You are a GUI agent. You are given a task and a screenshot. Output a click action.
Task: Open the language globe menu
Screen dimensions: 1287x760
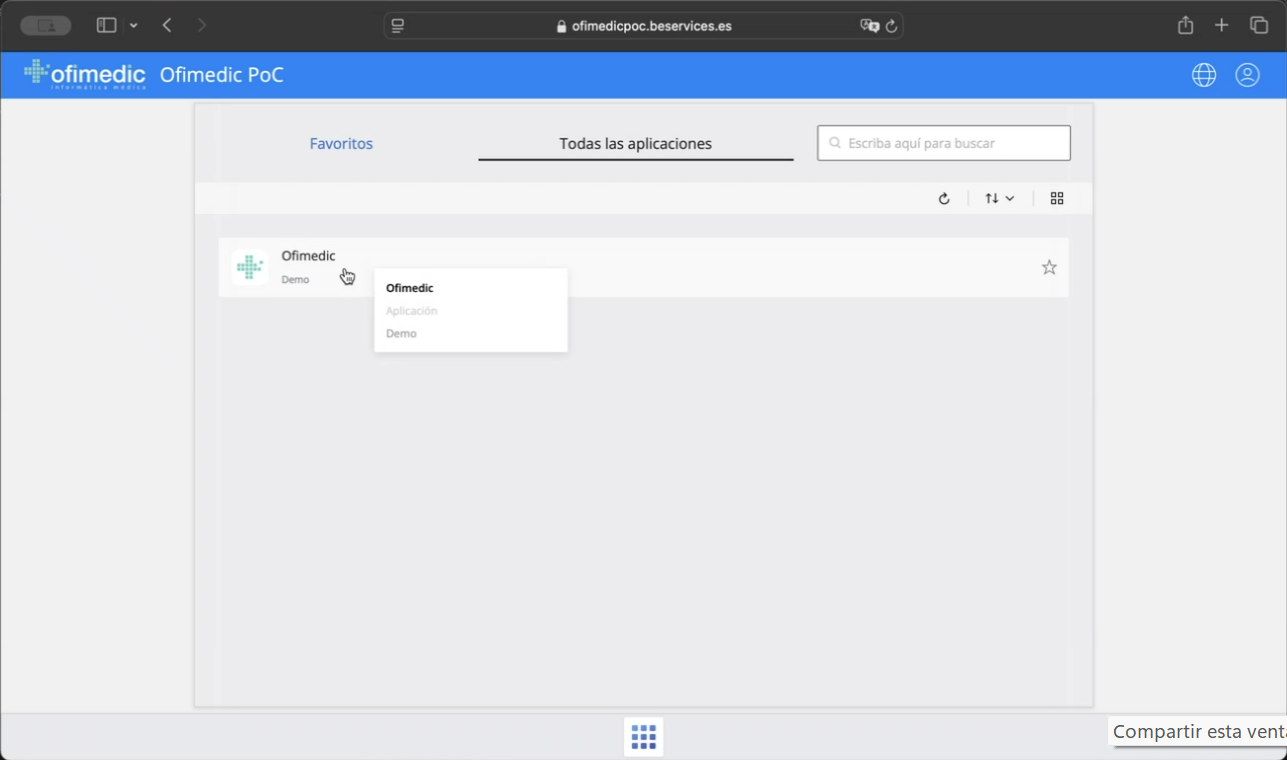coord(1204,75)
